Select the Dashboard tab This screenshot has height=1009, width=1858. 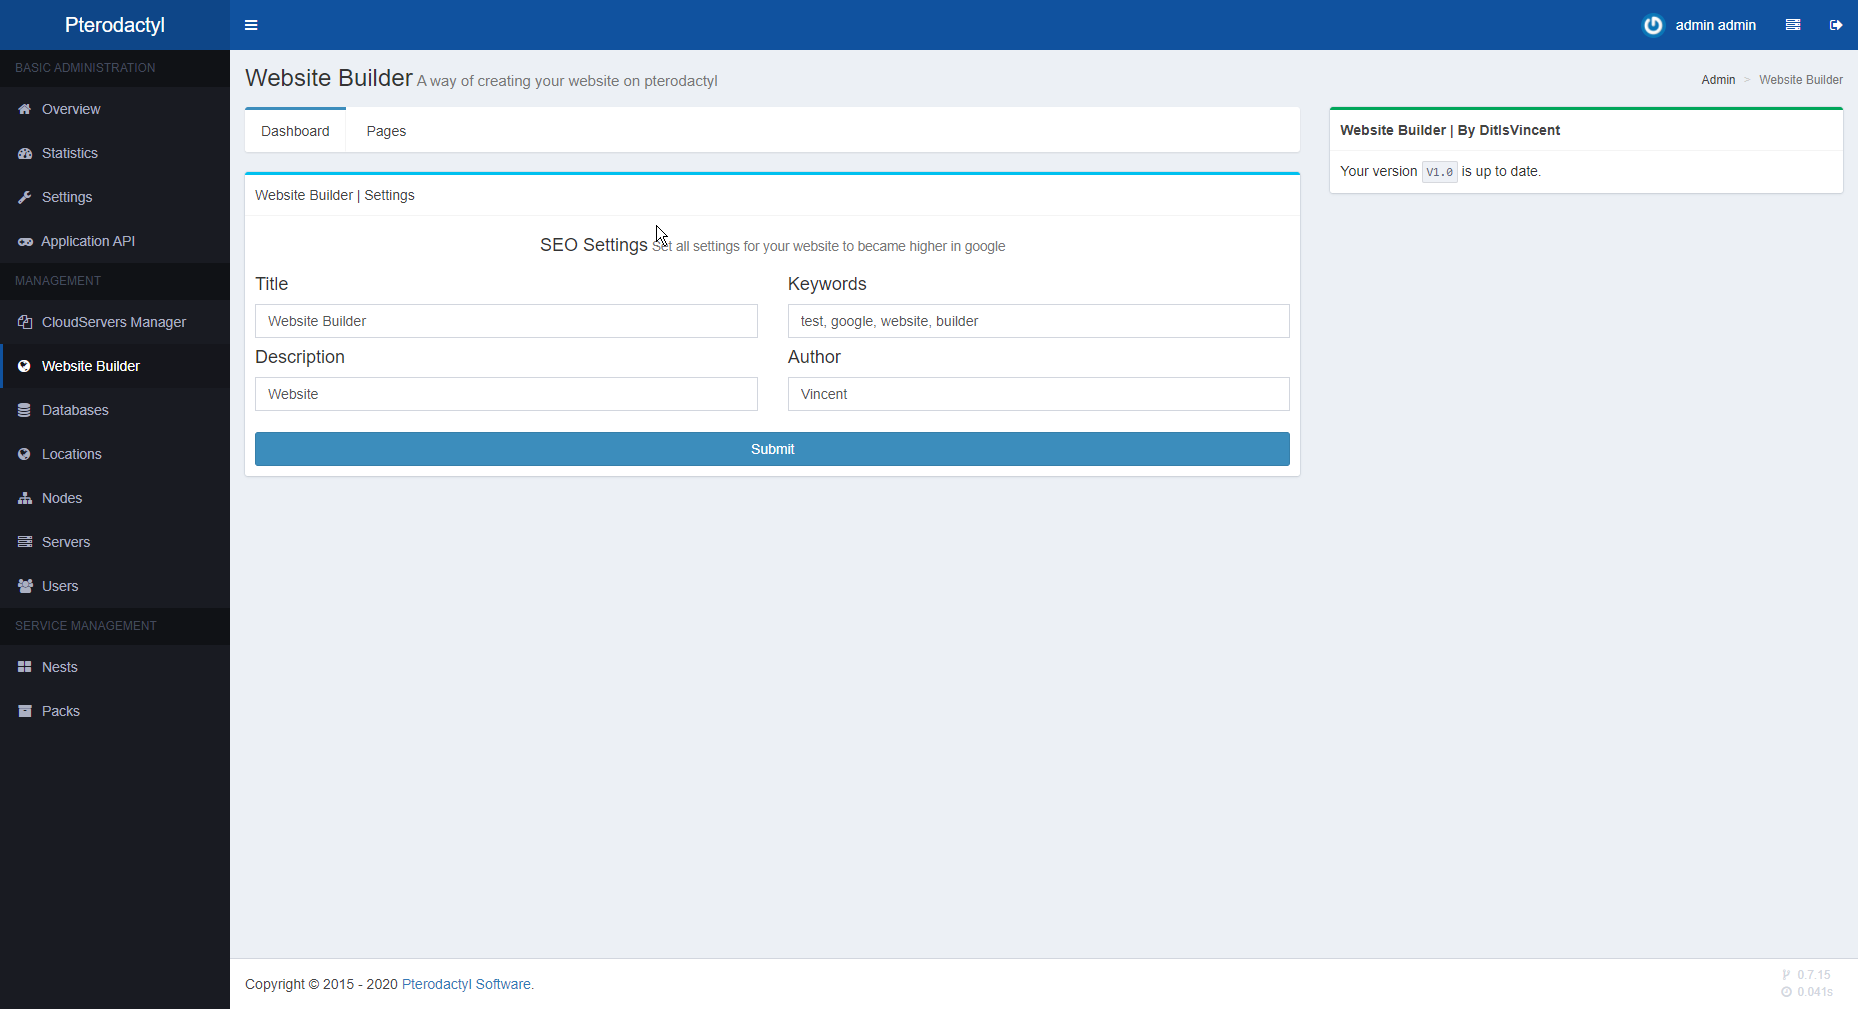[295, 131]
